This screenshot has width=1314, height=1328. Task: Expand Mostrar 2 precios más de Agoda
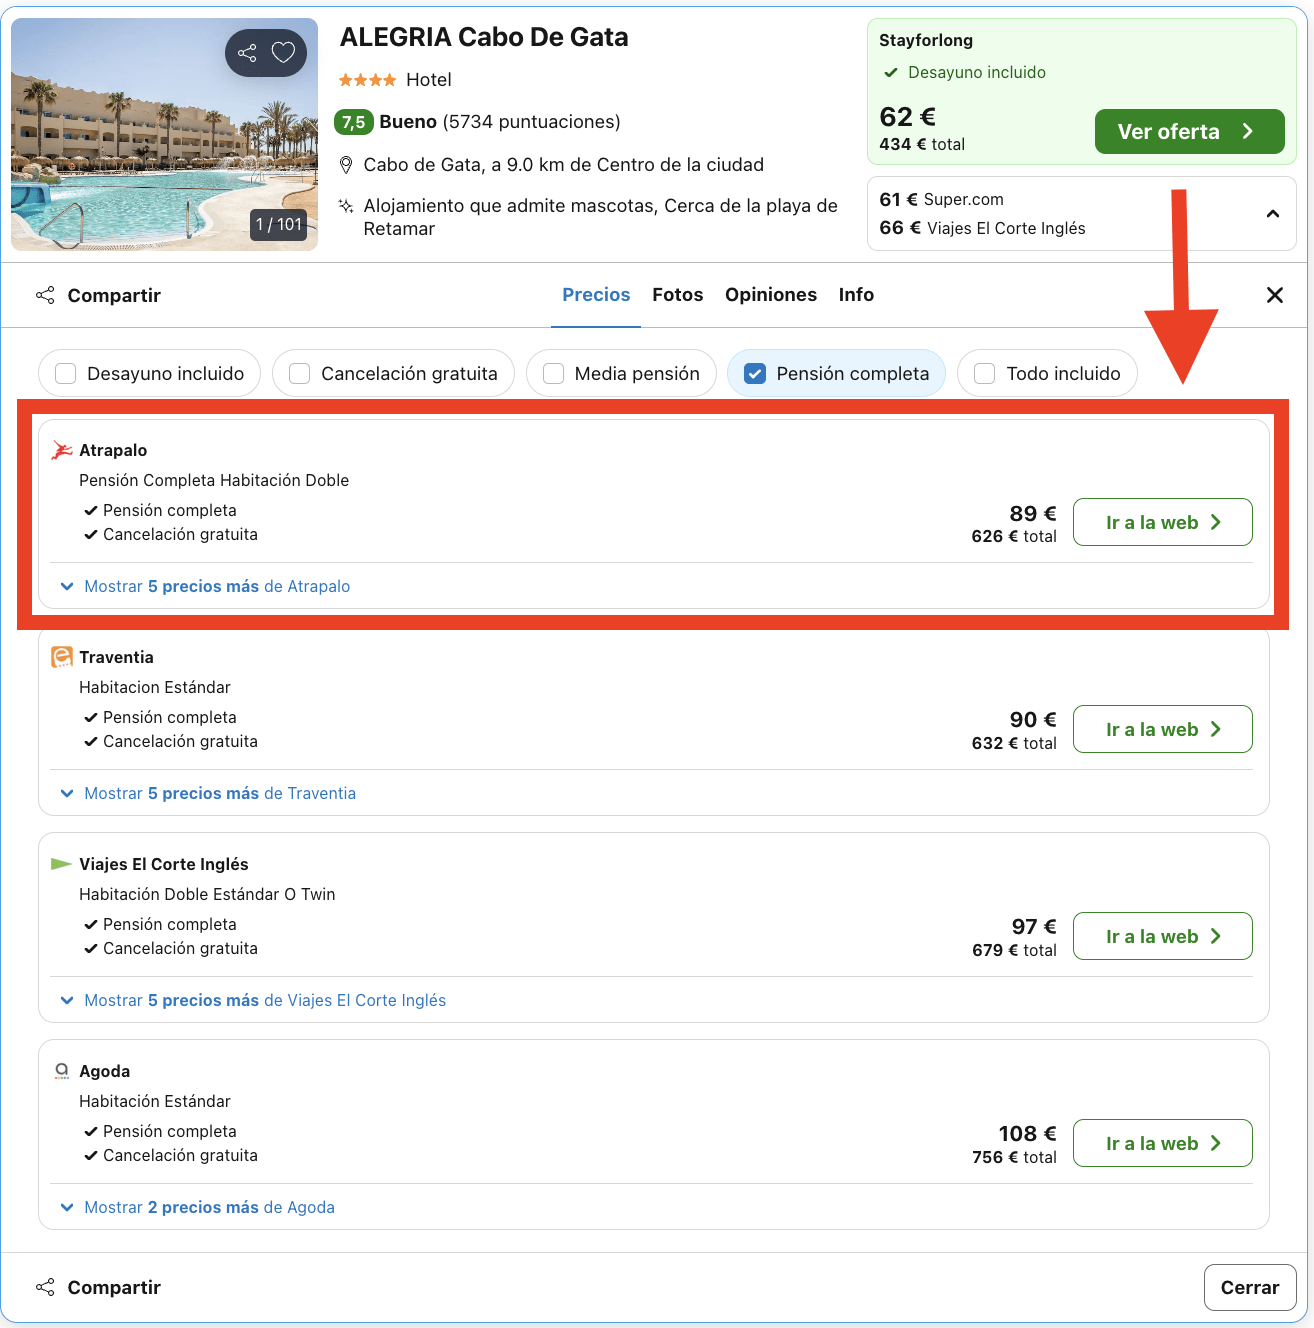209,1207
